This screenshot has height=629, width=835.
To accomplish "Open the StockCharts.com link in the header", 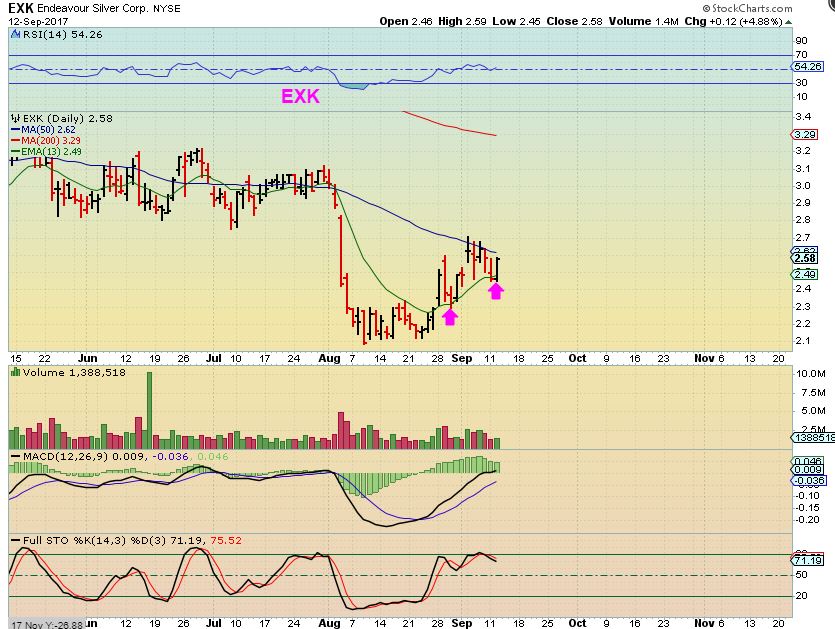I will pyautogui.click(x=747, y=8).
